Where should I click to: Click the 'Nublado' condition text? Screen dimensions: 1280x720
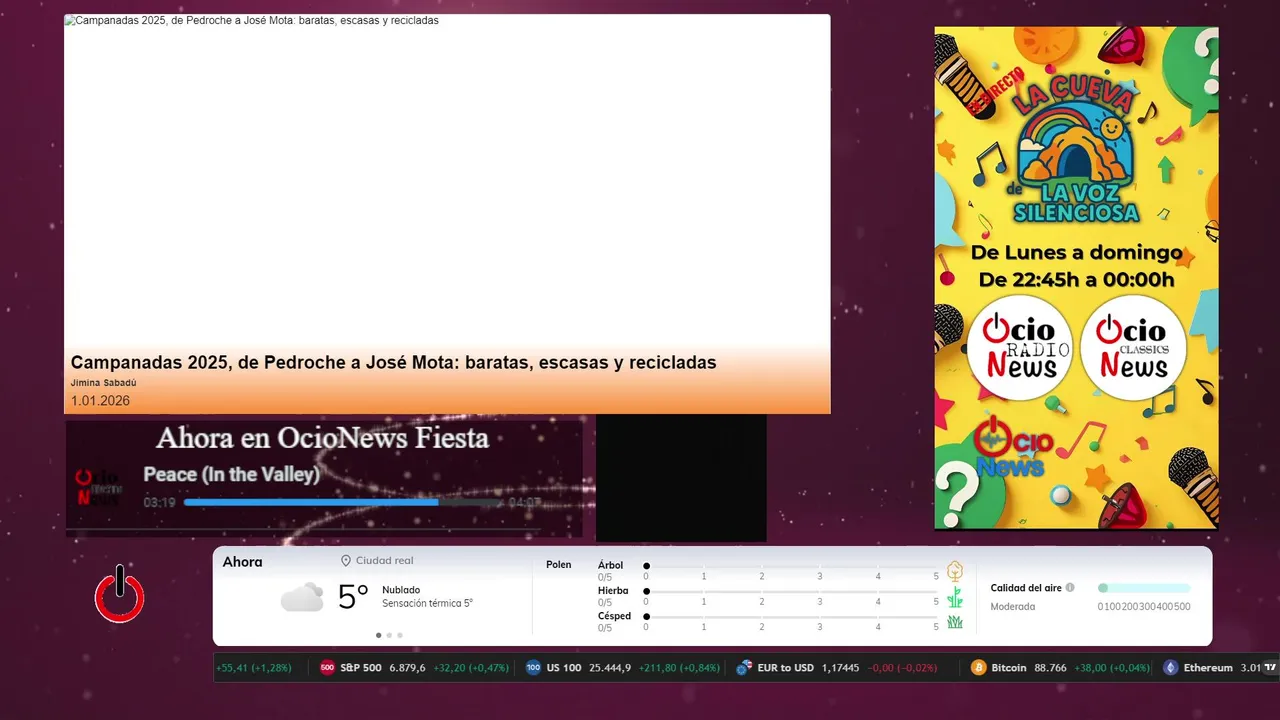(x=401, y=590)
